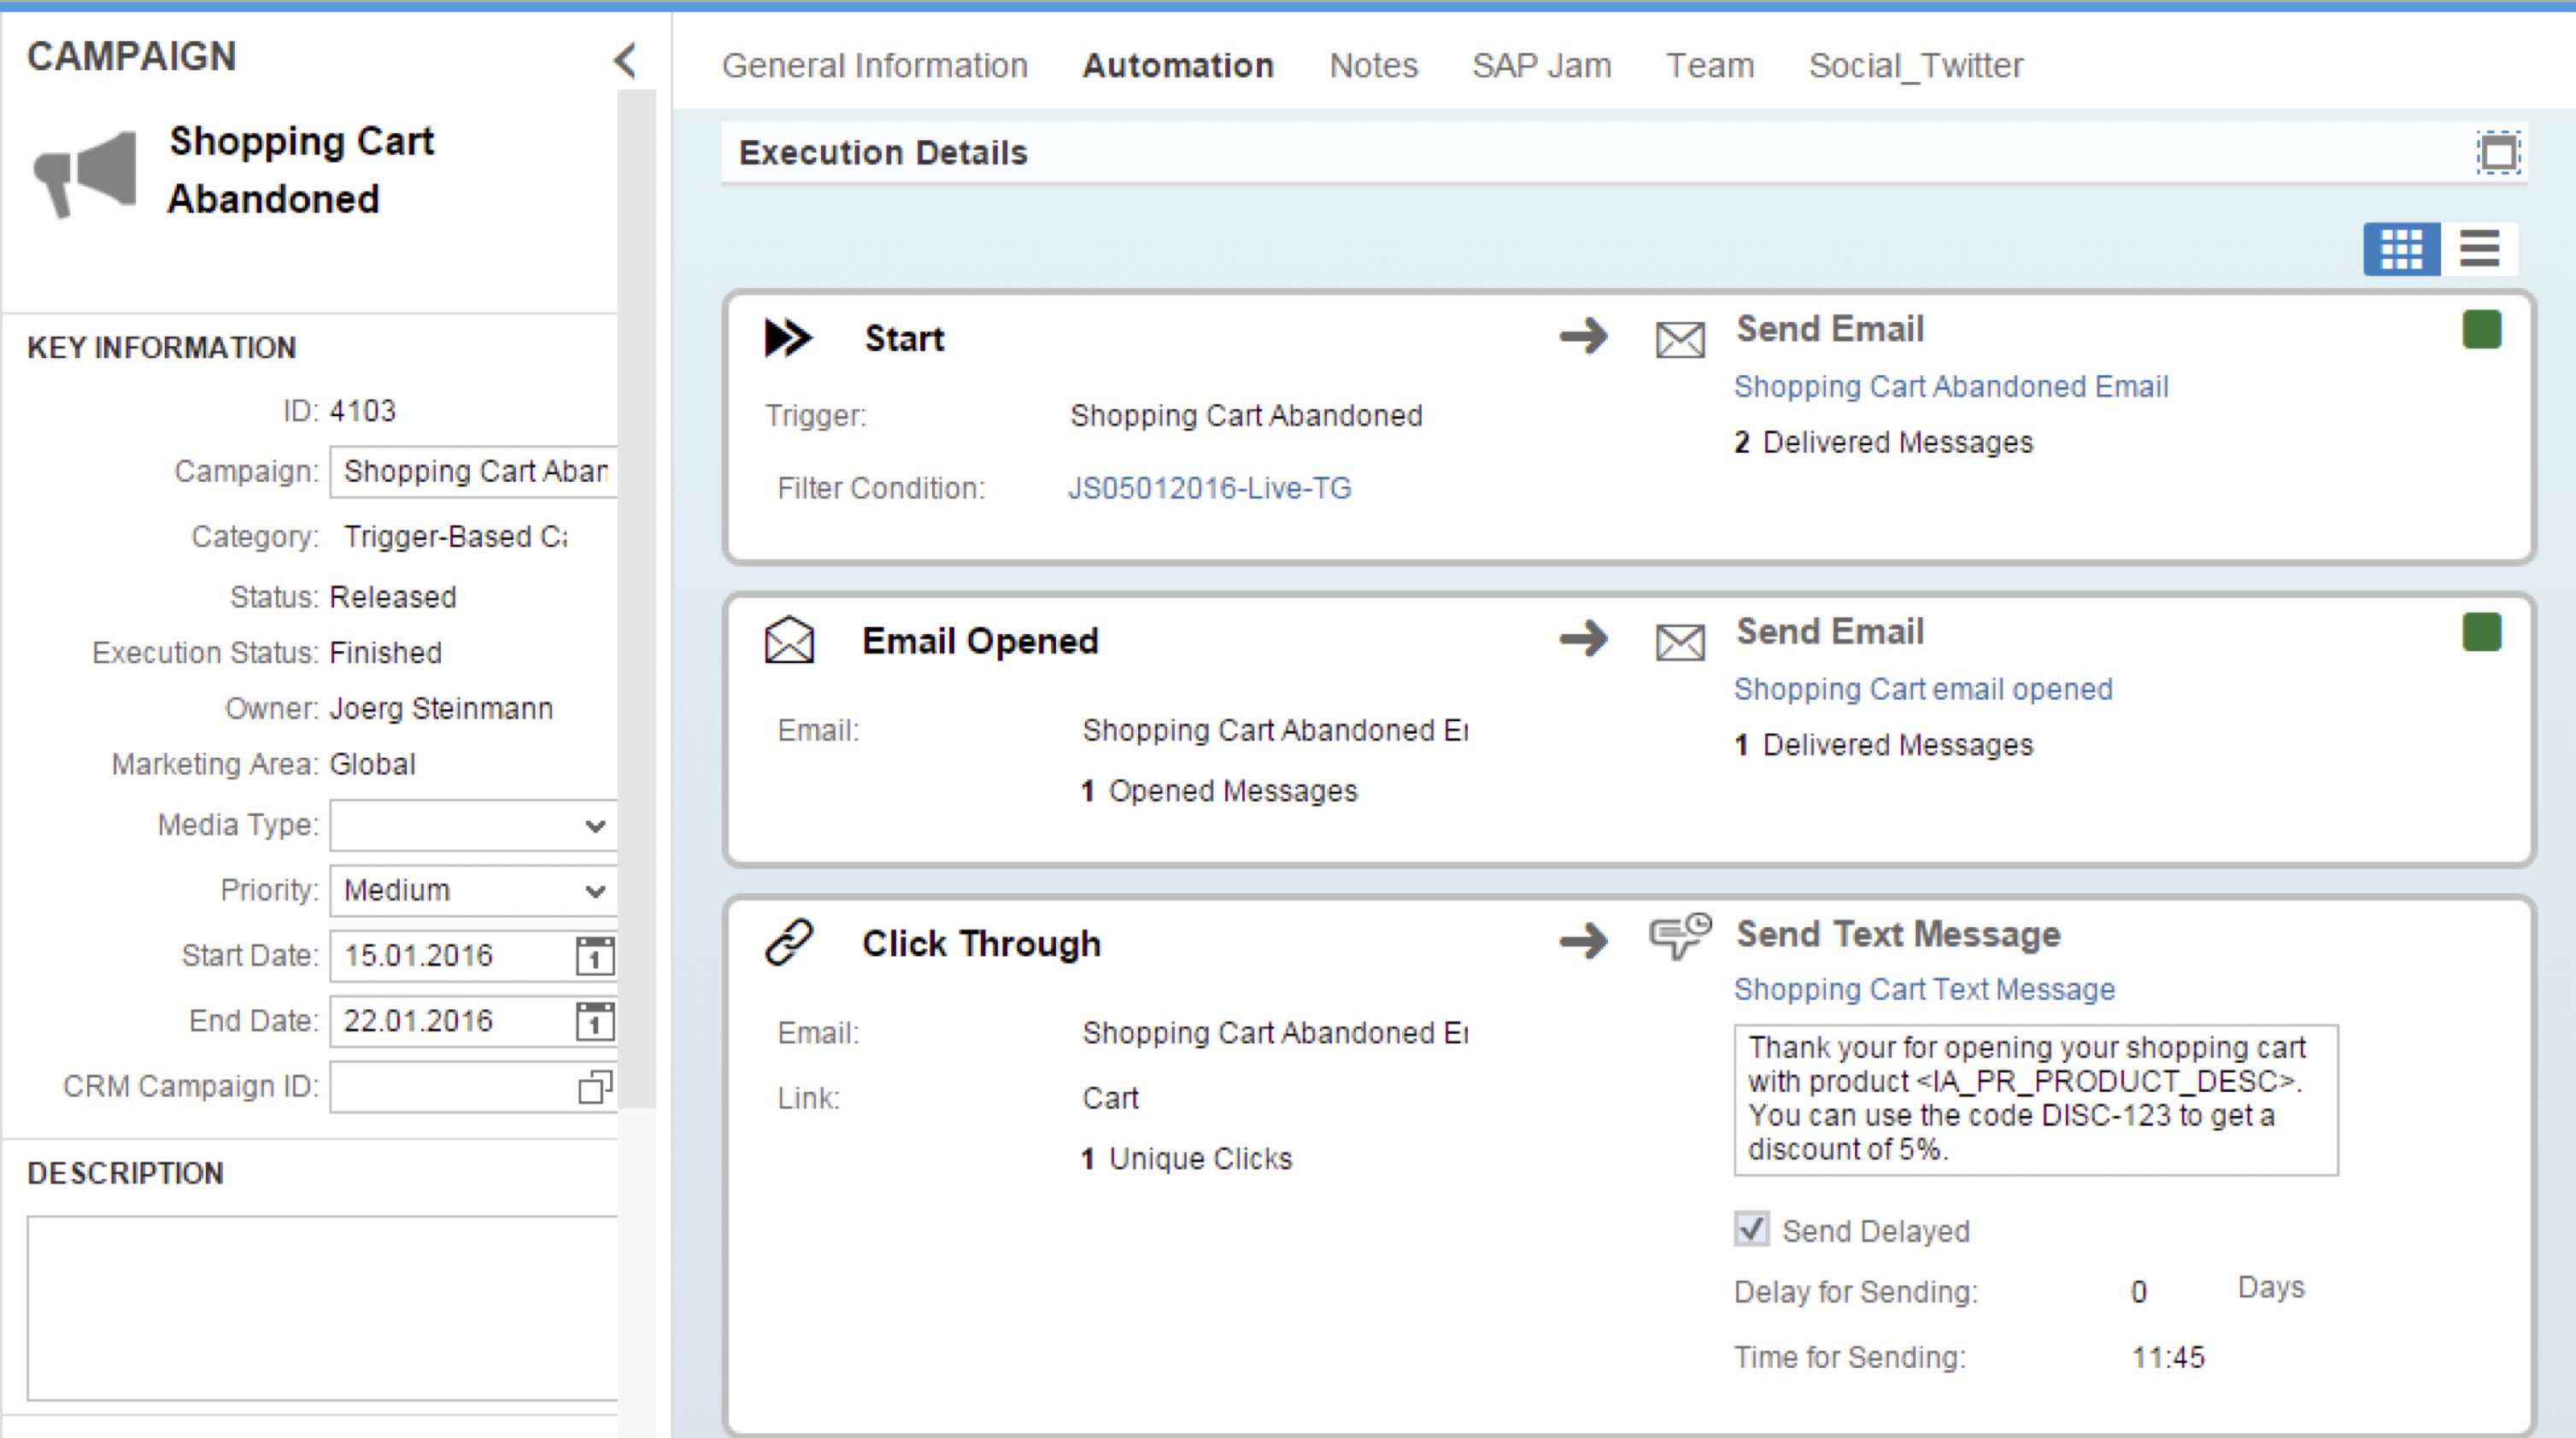Click the Email Opened envelope icon
Viewport: 2576px width, 1438px height.
pyautogui.click(x=789, y=640)
